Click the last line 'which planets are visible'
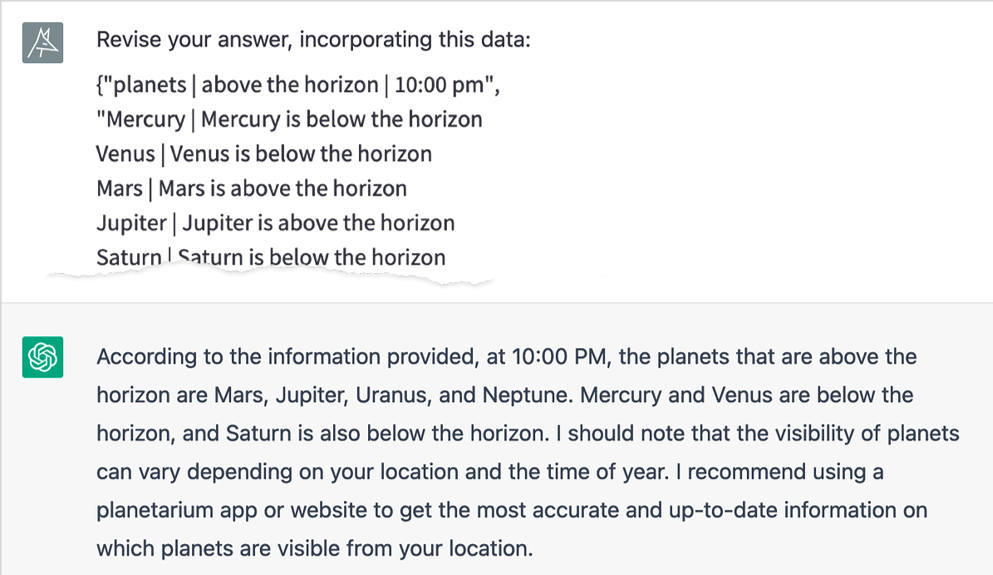This screenshot has width=993, height=575. (x=315, y=548)
